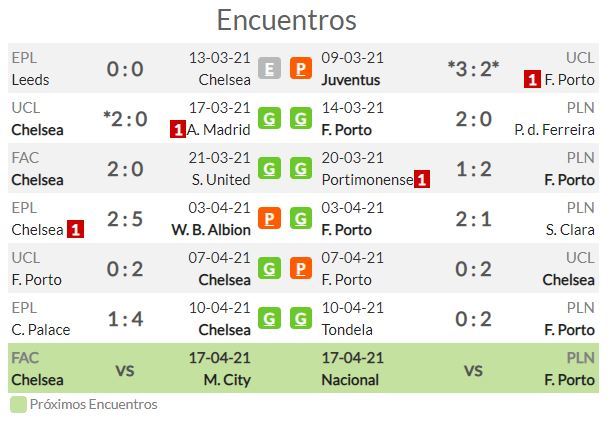Select the green G badge beside A. Madrid
This screenshot has width=610, height=424.
coord(268,119)
